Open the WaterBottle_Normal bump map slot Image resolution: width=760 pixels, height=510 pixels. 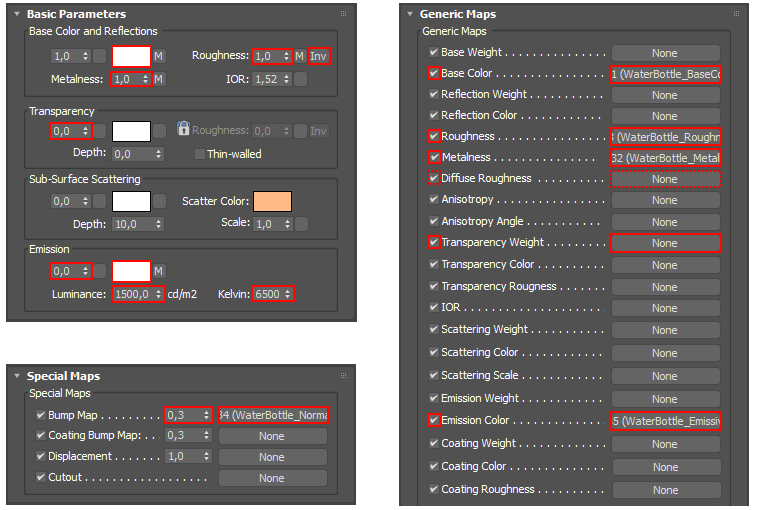tap(272, 414)
